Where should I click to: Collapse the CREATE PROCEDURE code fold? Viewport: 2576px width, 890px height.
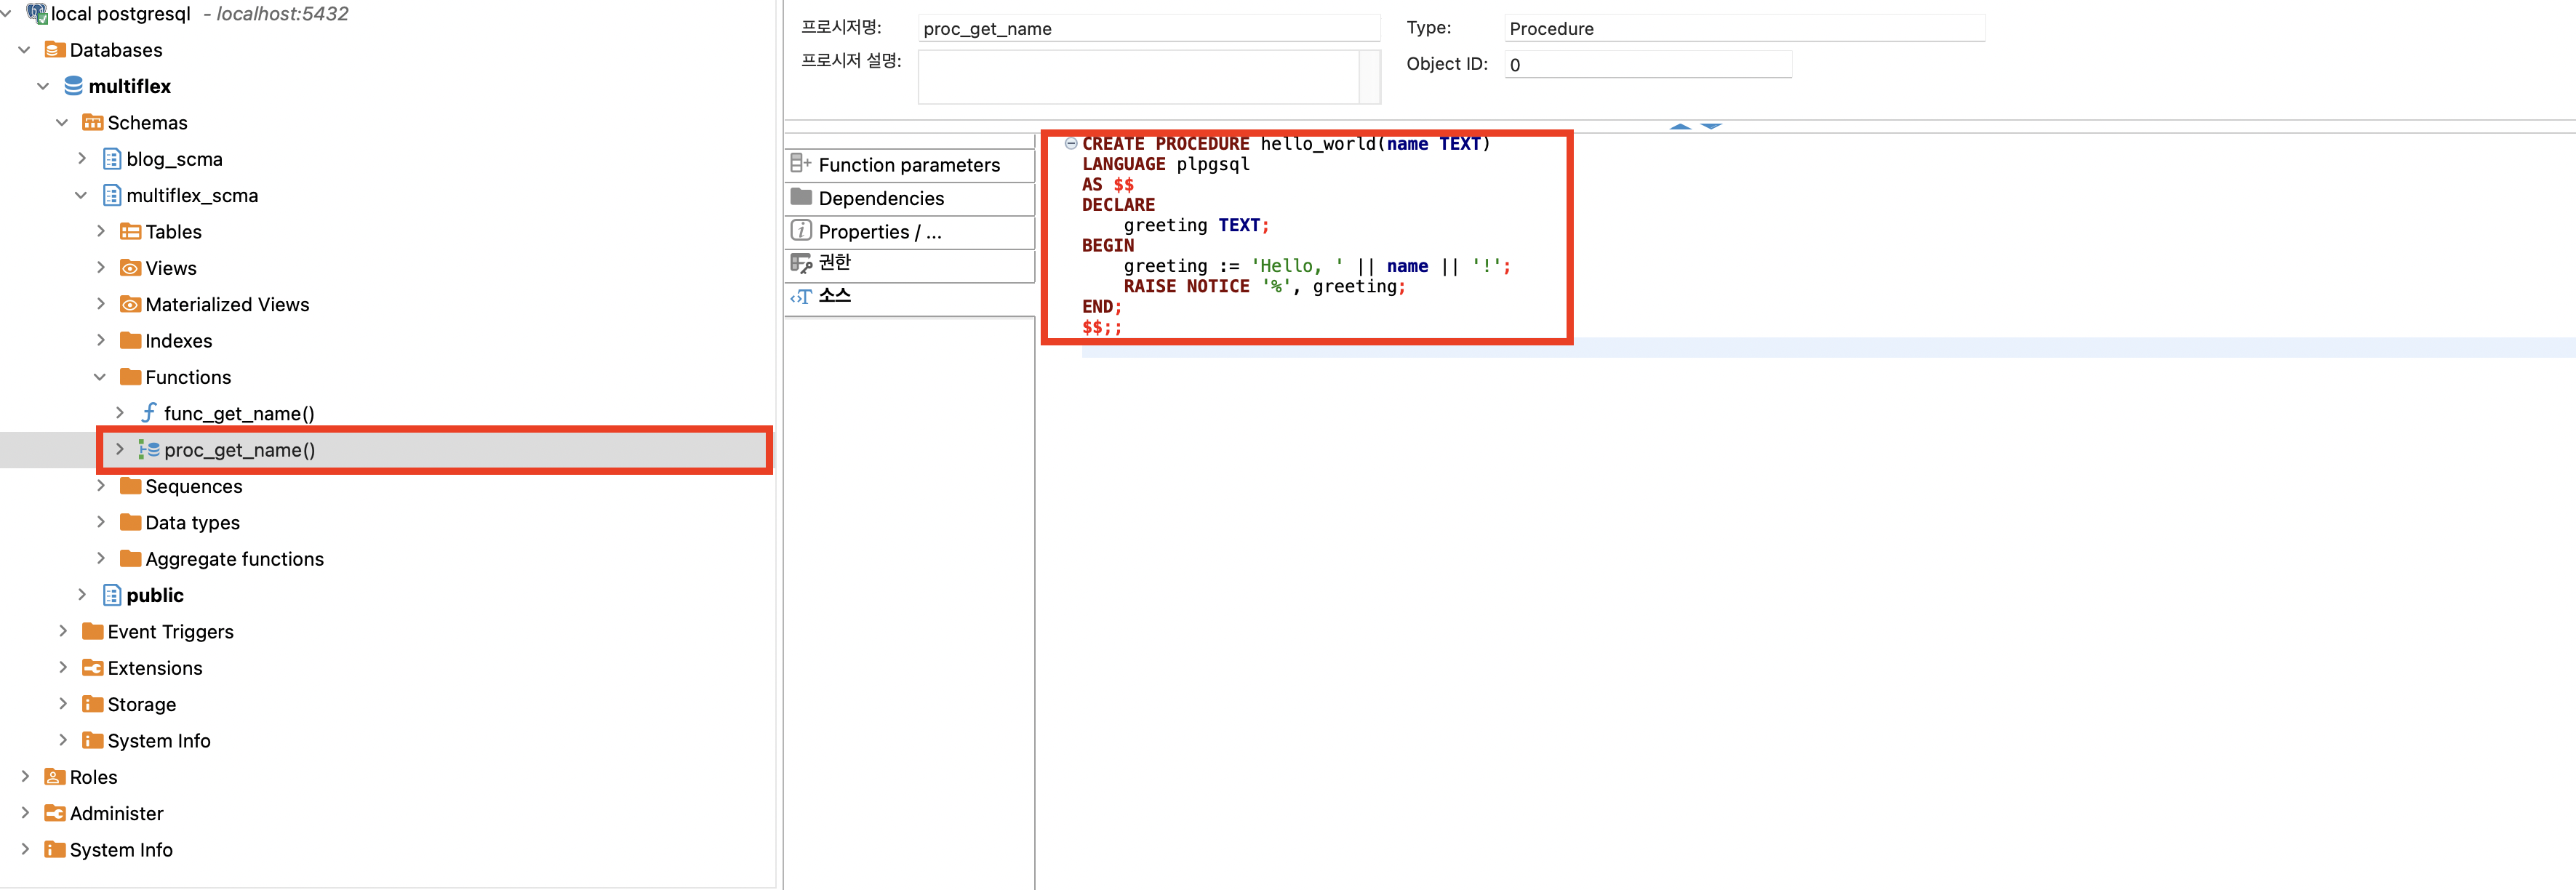pos(1071,144)
